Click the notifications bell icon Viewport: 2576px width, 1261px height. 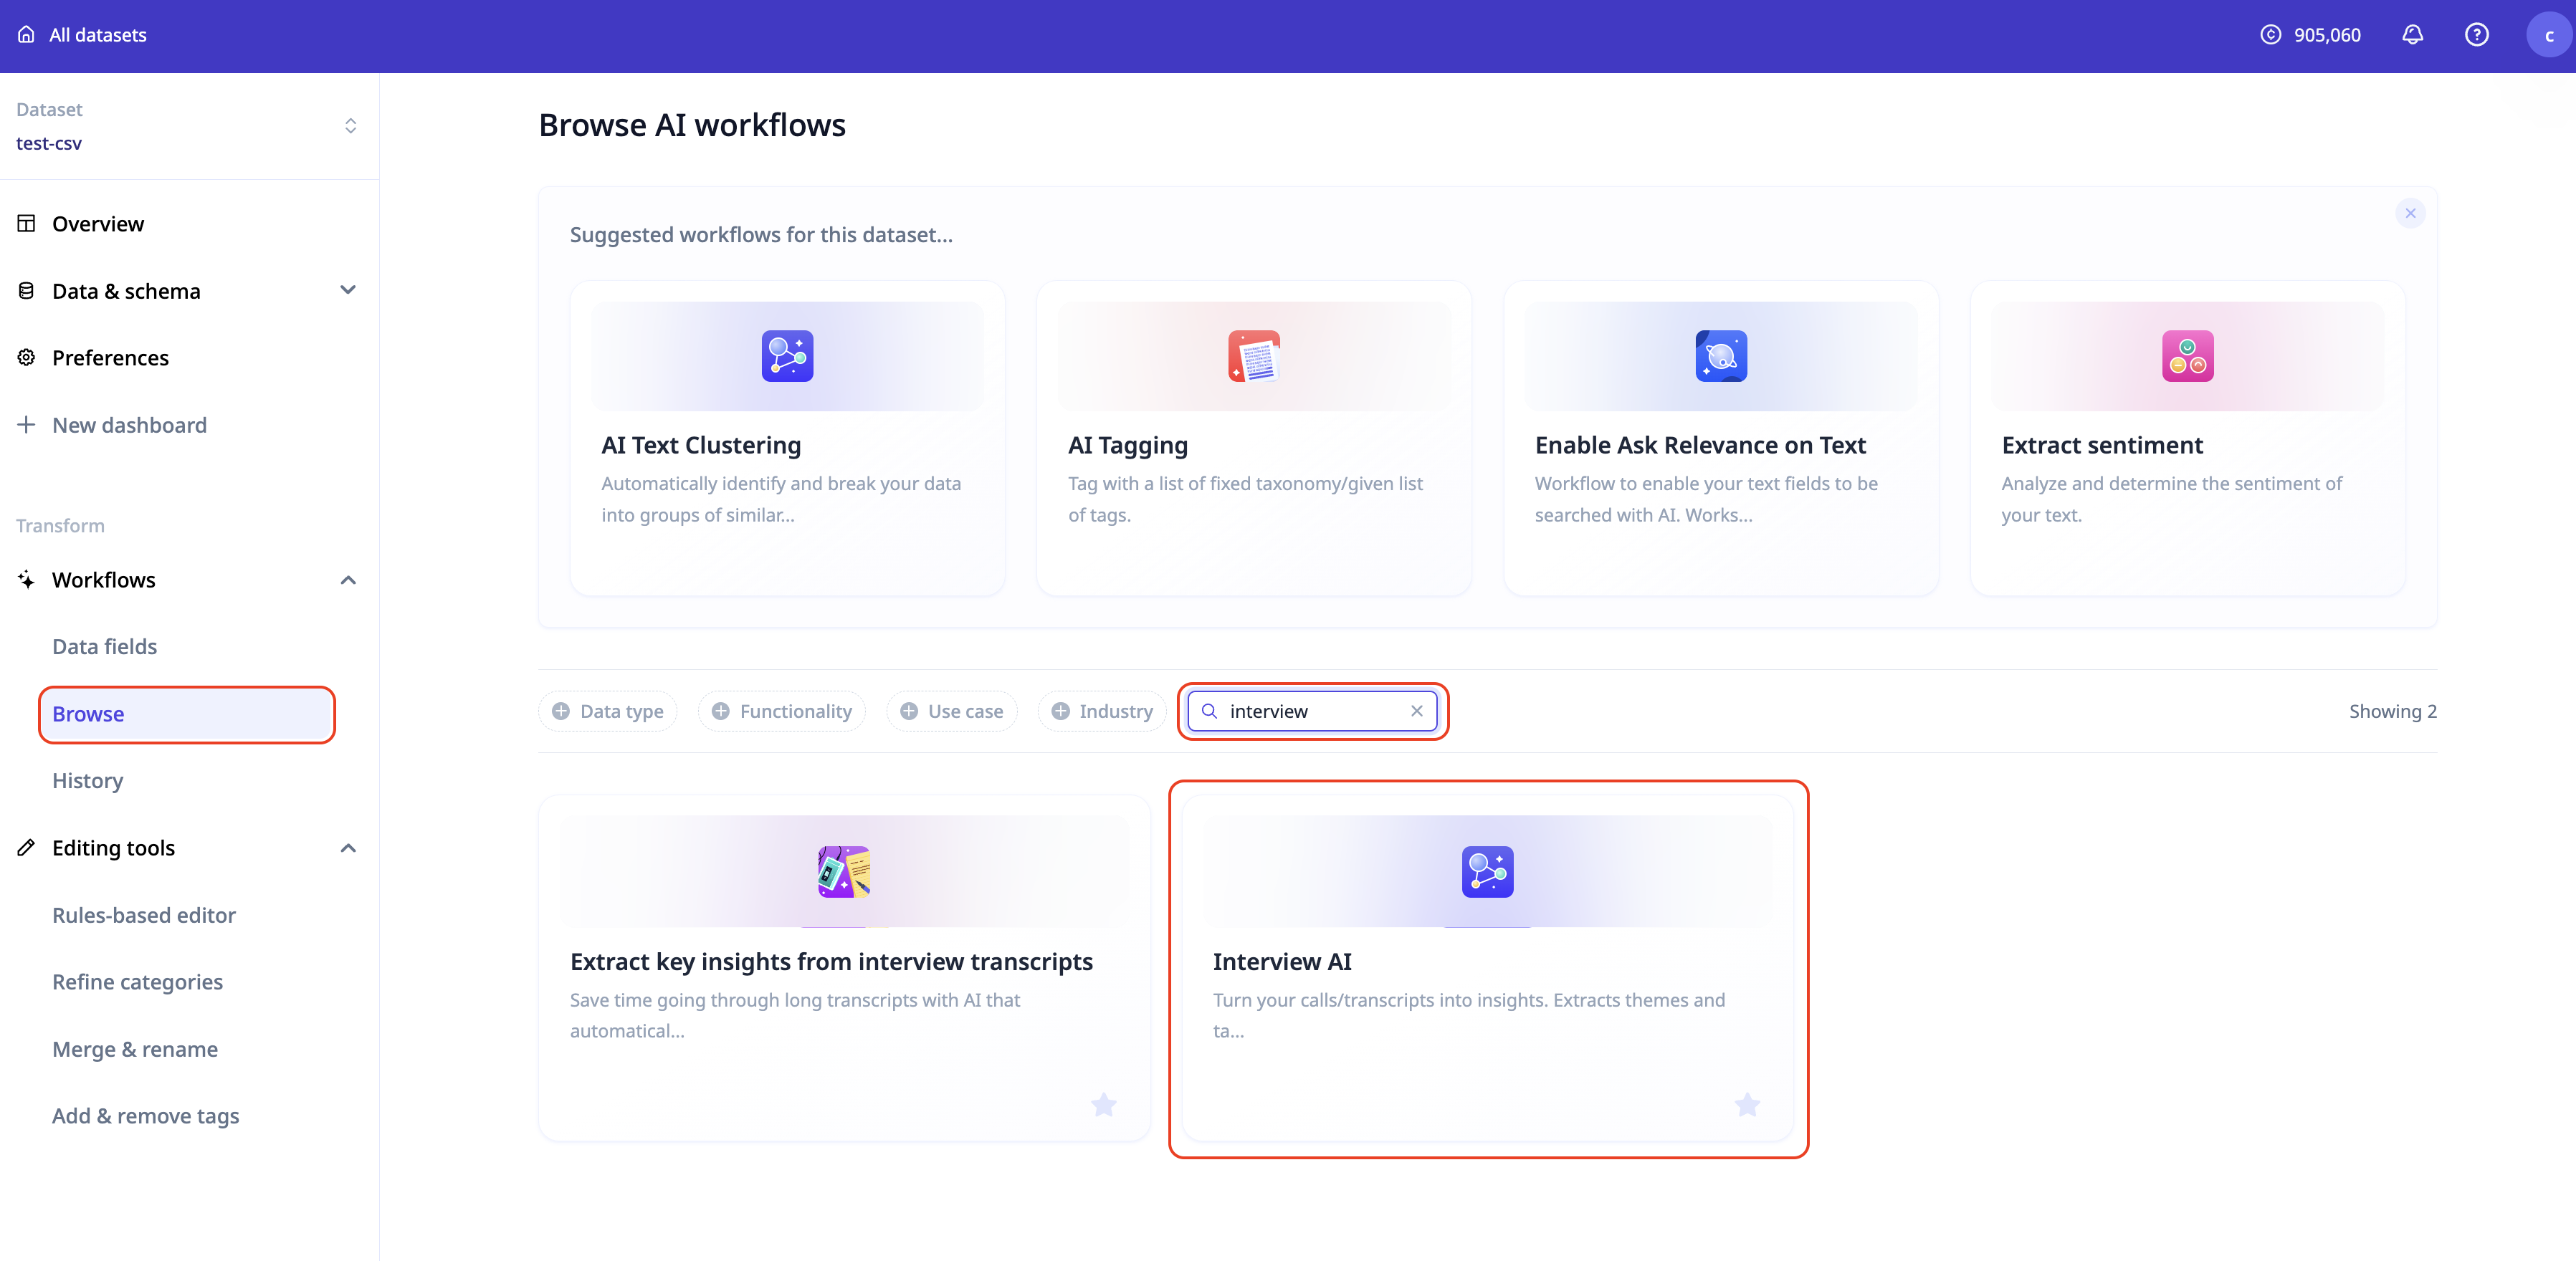point(2412,35)
